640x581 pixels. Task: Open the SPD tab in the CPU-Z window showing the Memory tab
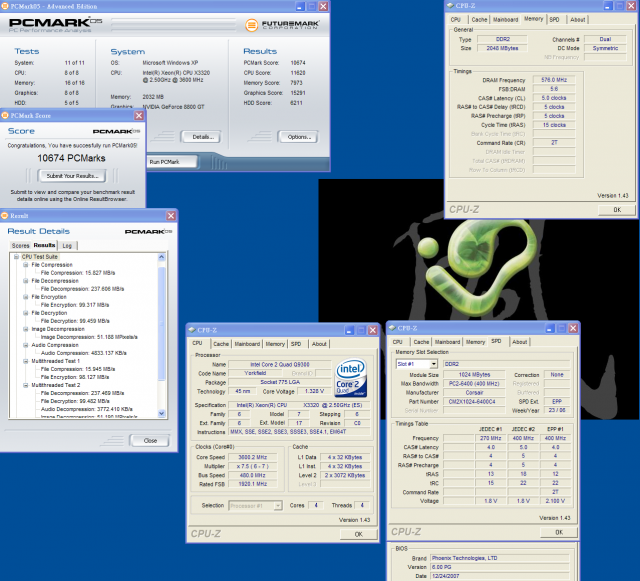tap(554, 20)
